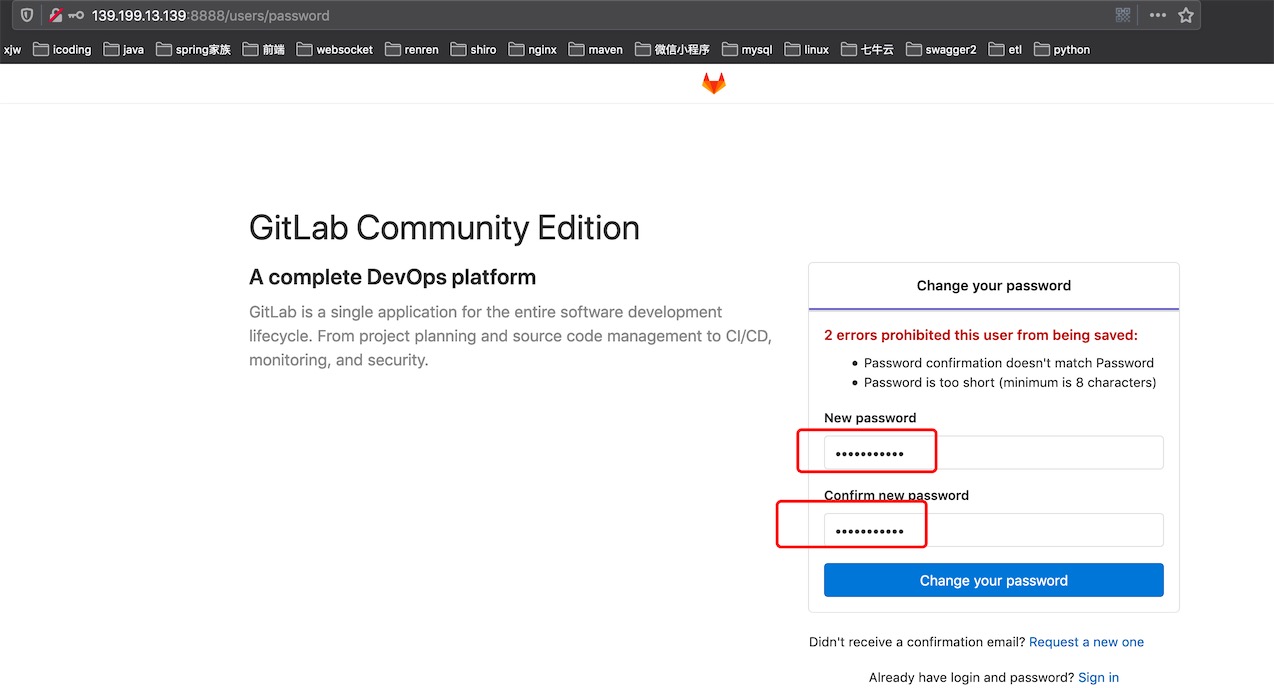Open the websocket bookmarks folder
This screenshot has width=1274, height=688.
tap(335, 49)
